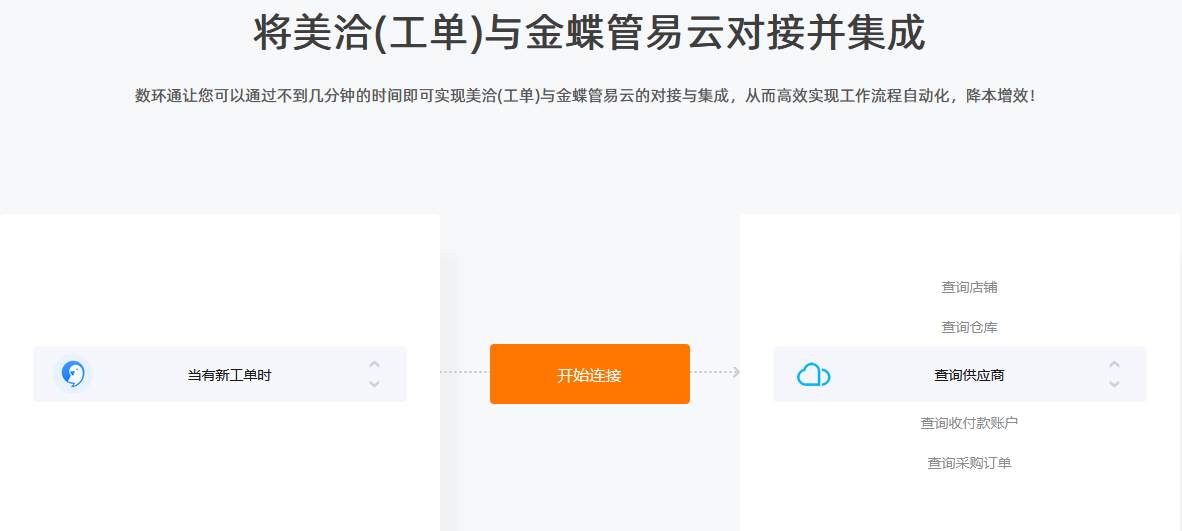The image size is (1182, 531).
Task: Click up chevron beside 查询供应商
Action: (1114, 364)
